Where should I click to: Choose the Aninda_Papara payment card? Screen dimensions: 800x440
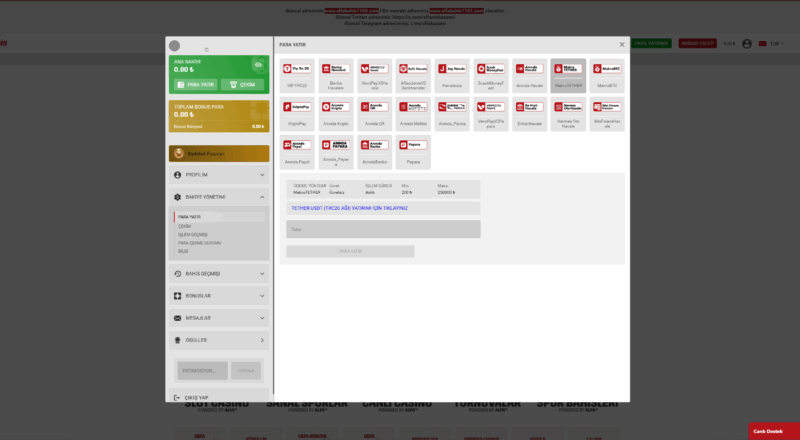[336, 152]
